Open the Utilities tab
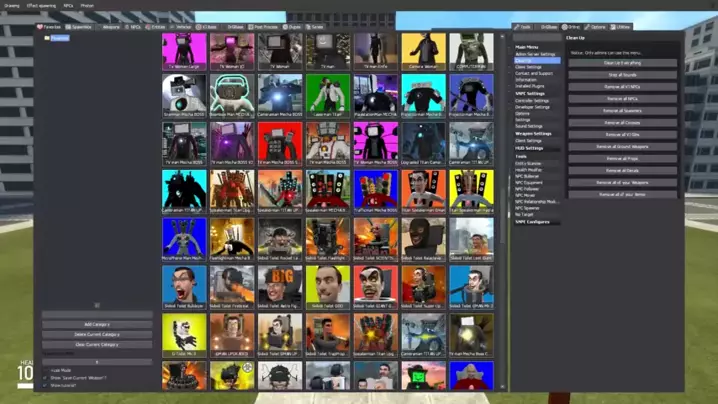The image size is (718, 404). 622,27
